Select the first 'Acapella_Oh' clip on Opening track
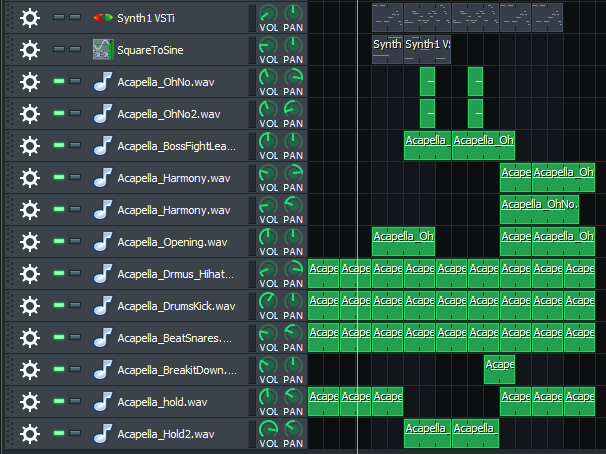Image resolution: width=606 pixels, height=454 pixels. [403, 242]
